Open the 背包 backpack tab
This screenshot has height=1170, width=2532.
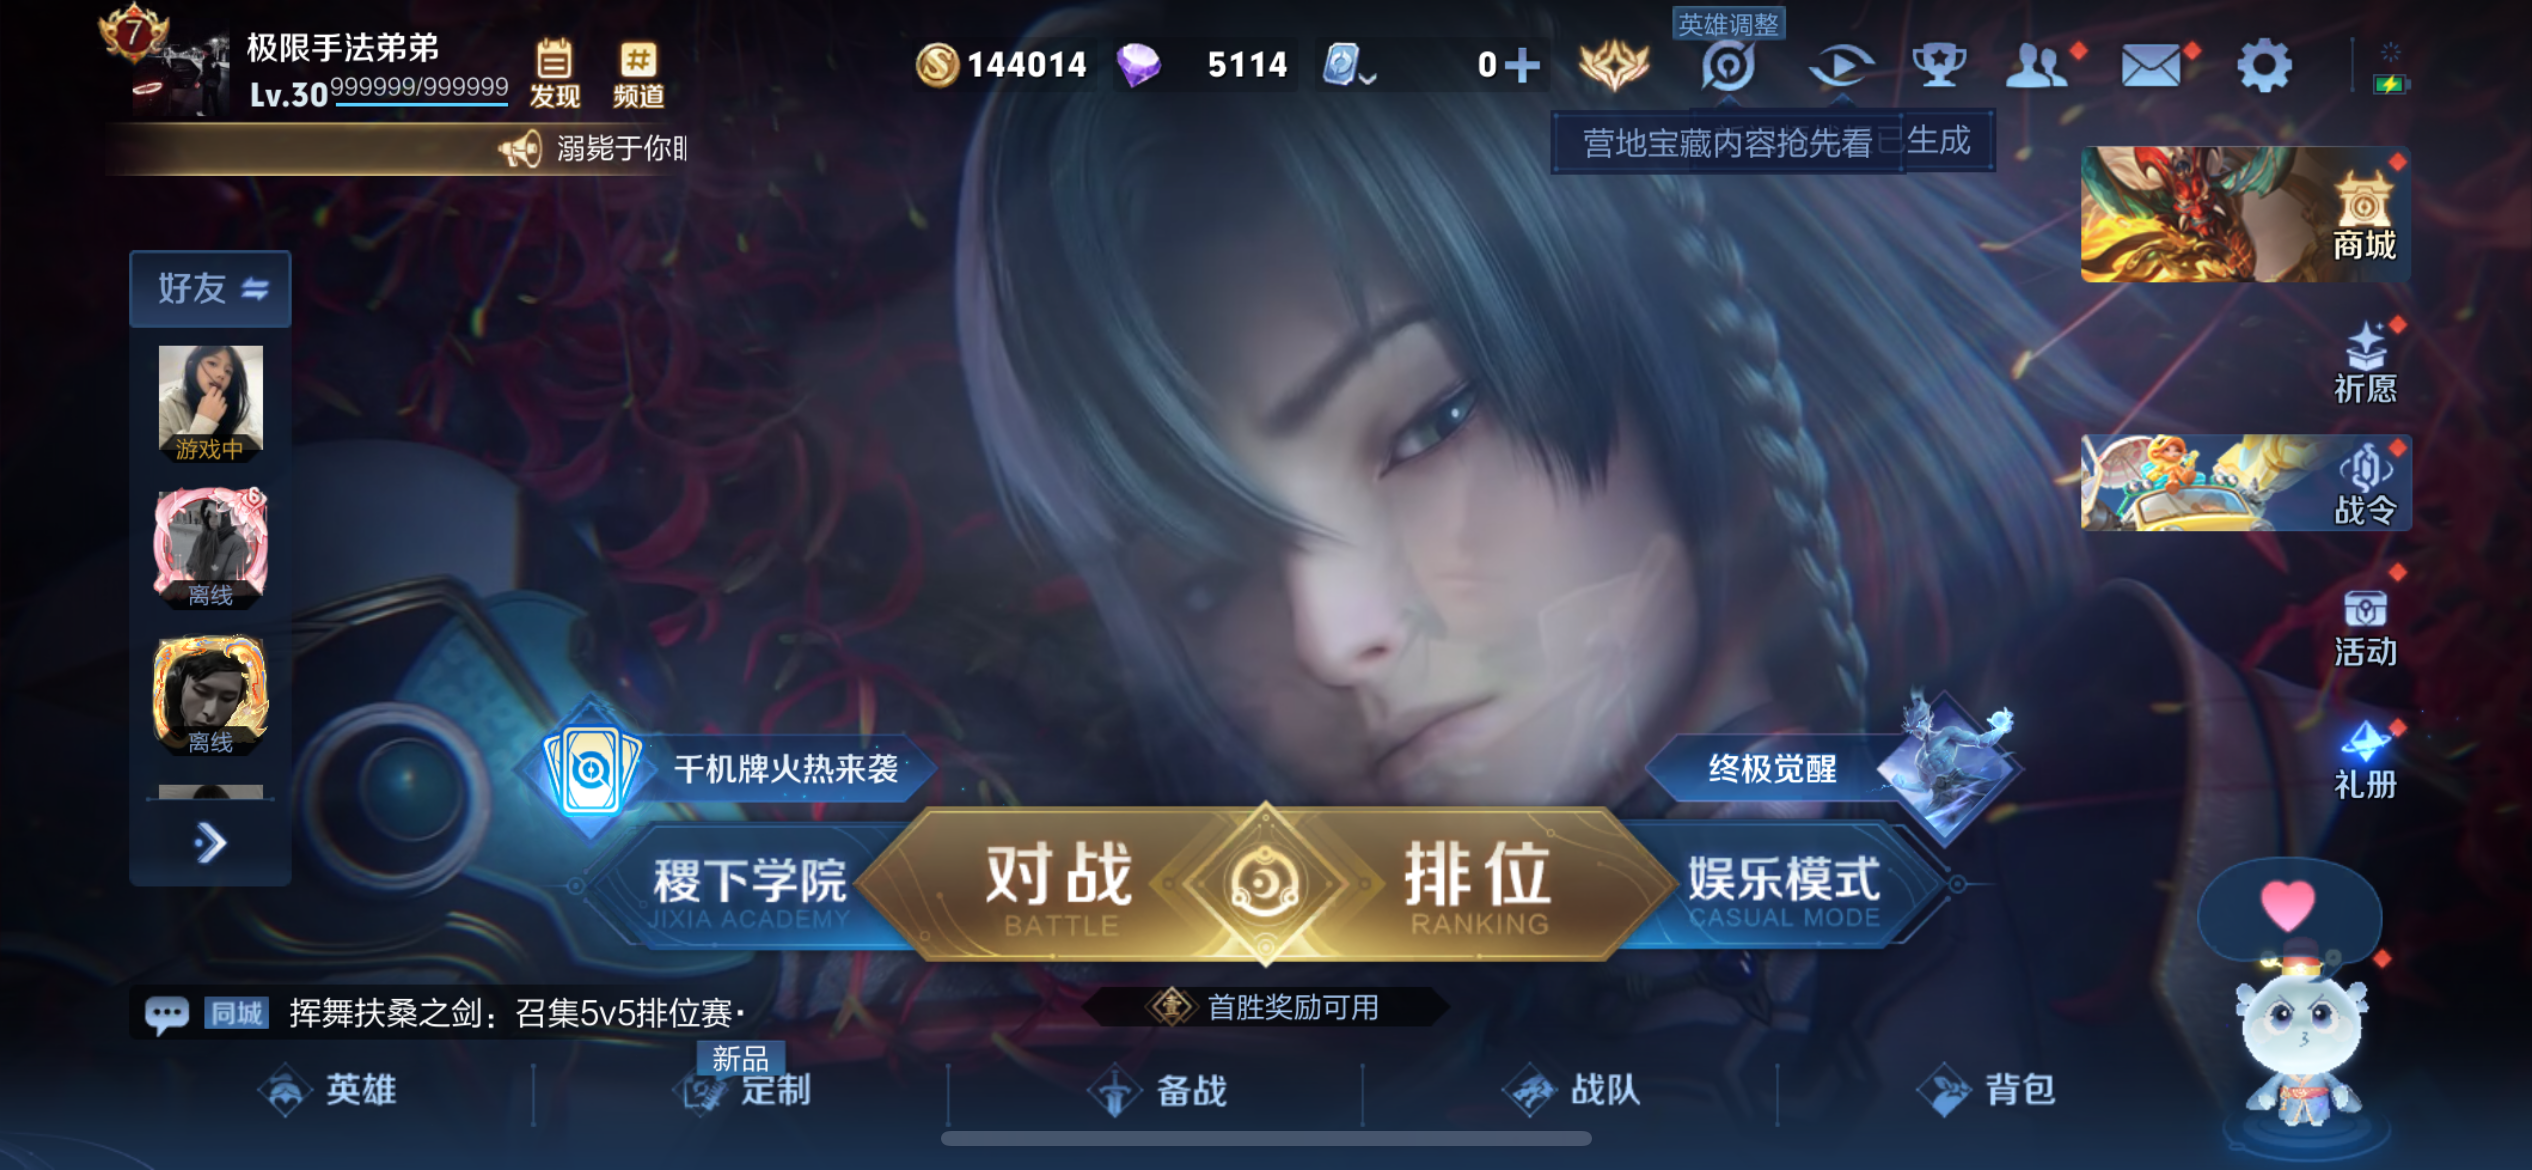(x=1988, y=1090)
